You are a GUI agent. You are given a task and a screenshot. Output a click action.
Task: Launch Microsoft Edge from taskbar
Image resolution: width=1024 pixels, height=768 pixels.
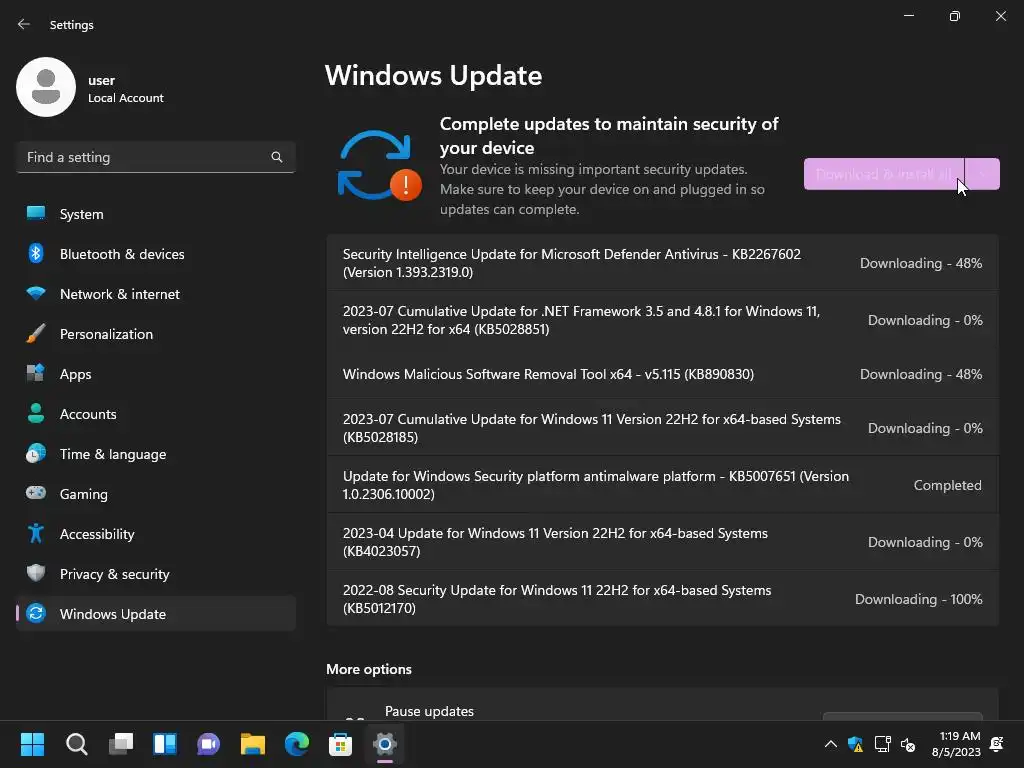[296, 744]
